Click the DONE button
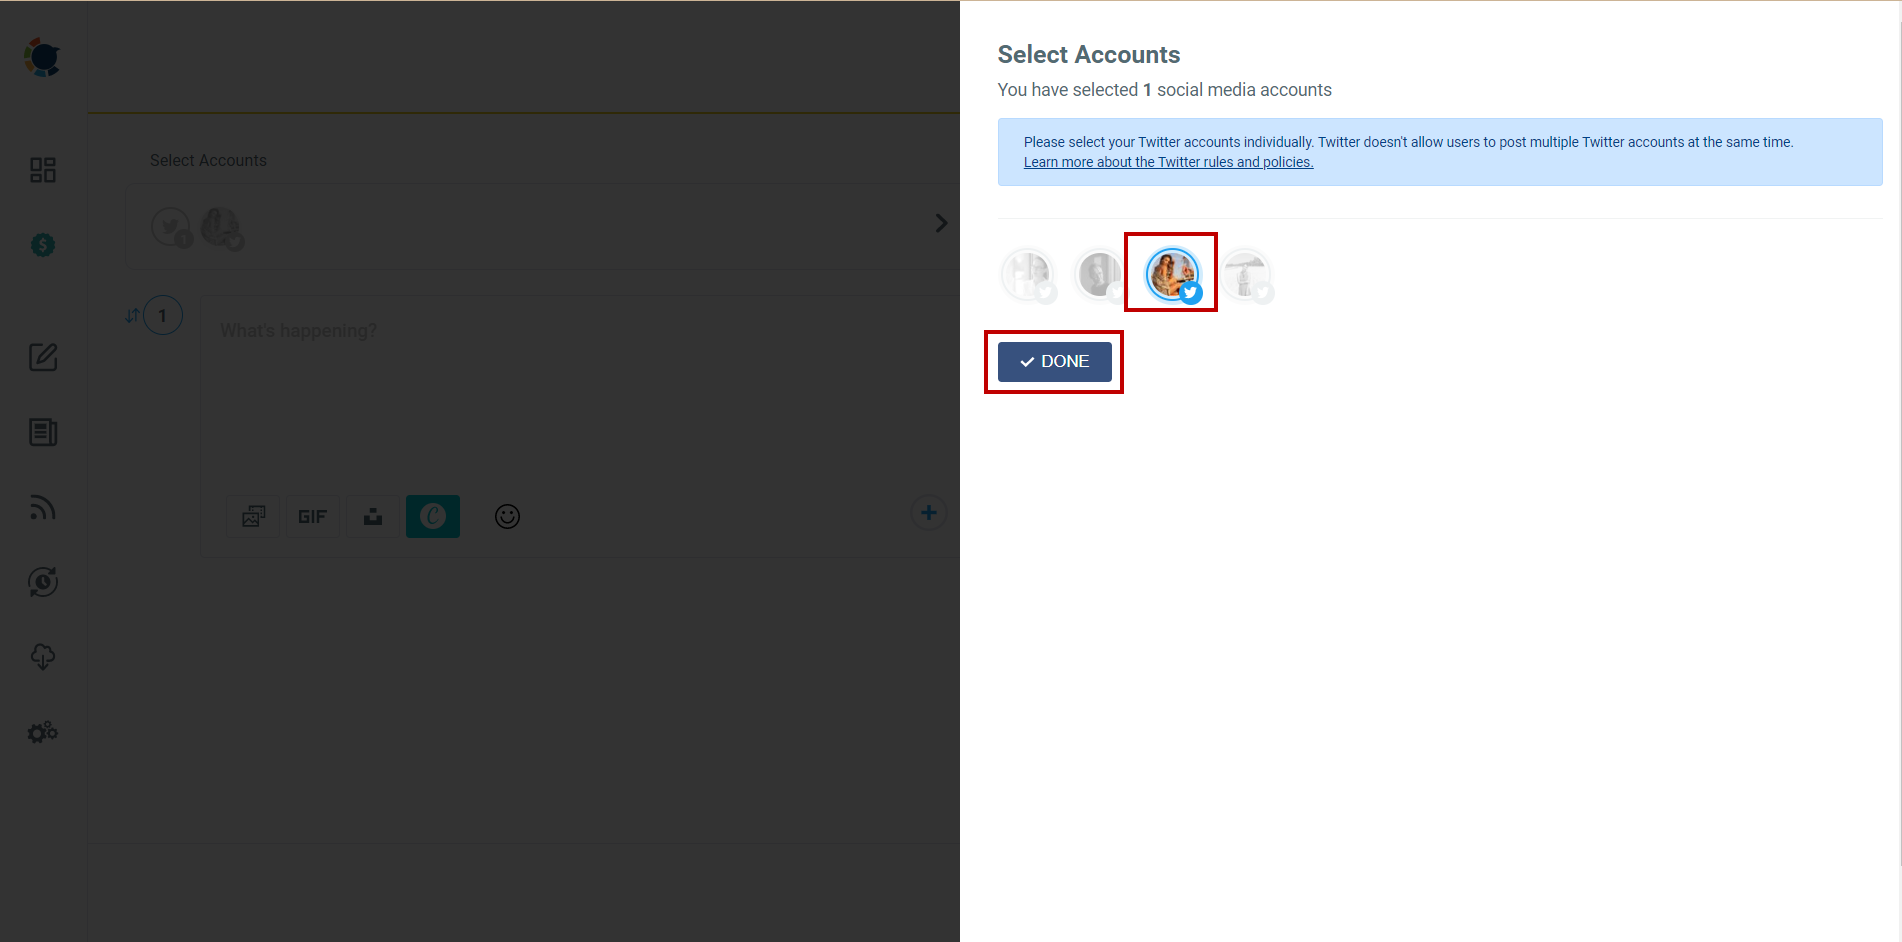1902x942 pixels. click(1053, 361)
